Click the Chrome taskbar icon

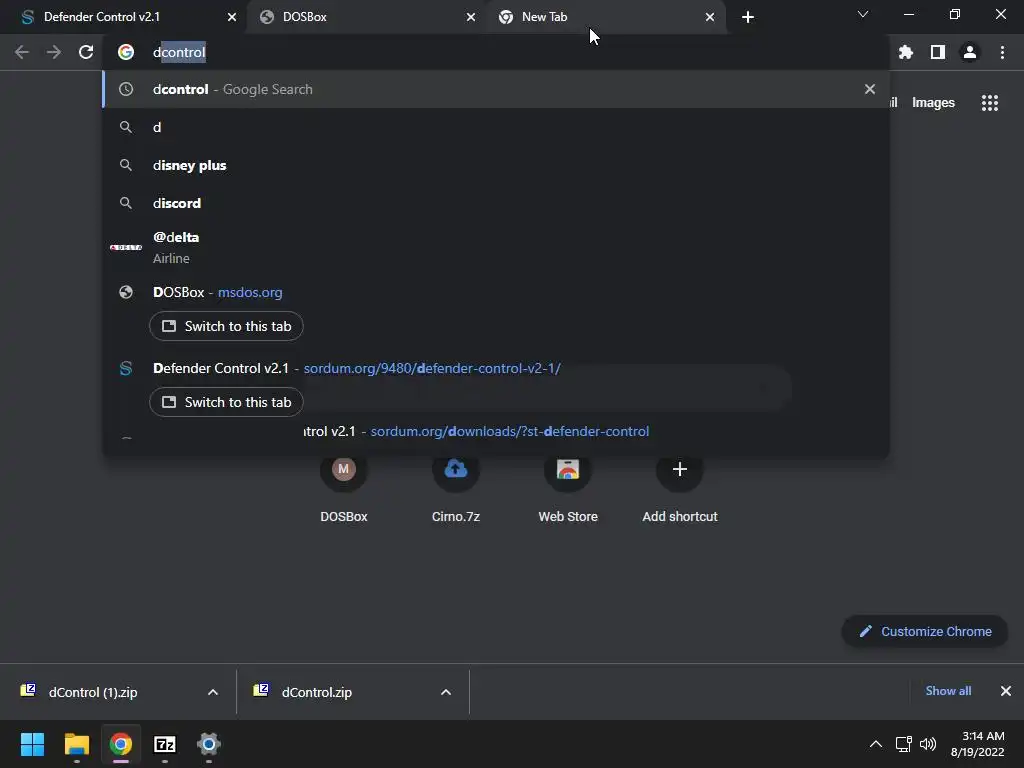click(x=121, y=744)
